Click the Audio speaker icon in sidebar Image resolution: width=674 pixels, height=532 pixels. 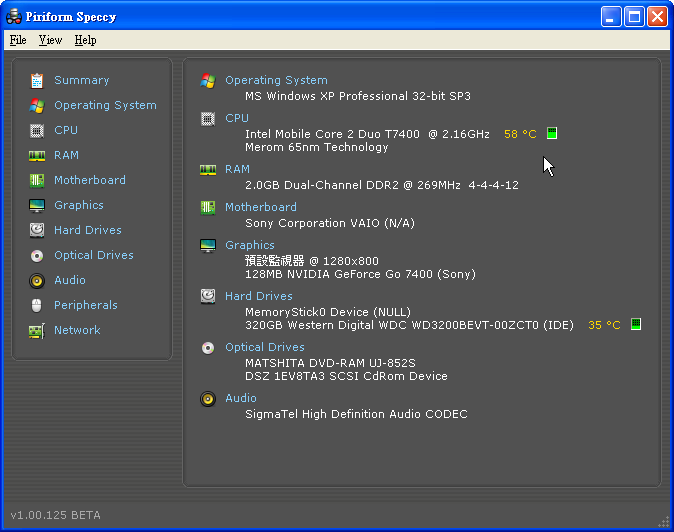[x=37, y=281]
